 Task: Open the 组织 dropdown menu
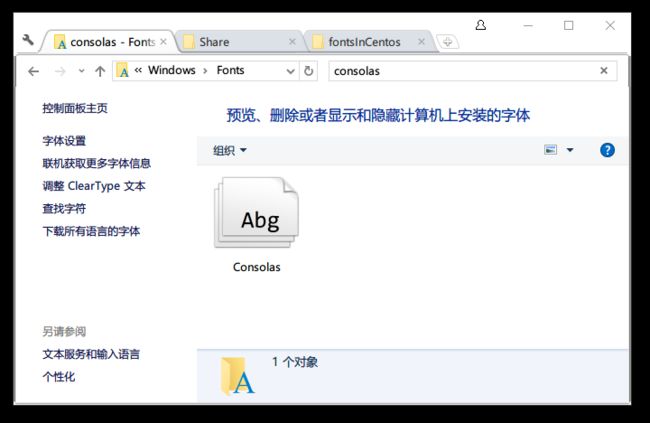pyautogui.click(x=230, y=150)
